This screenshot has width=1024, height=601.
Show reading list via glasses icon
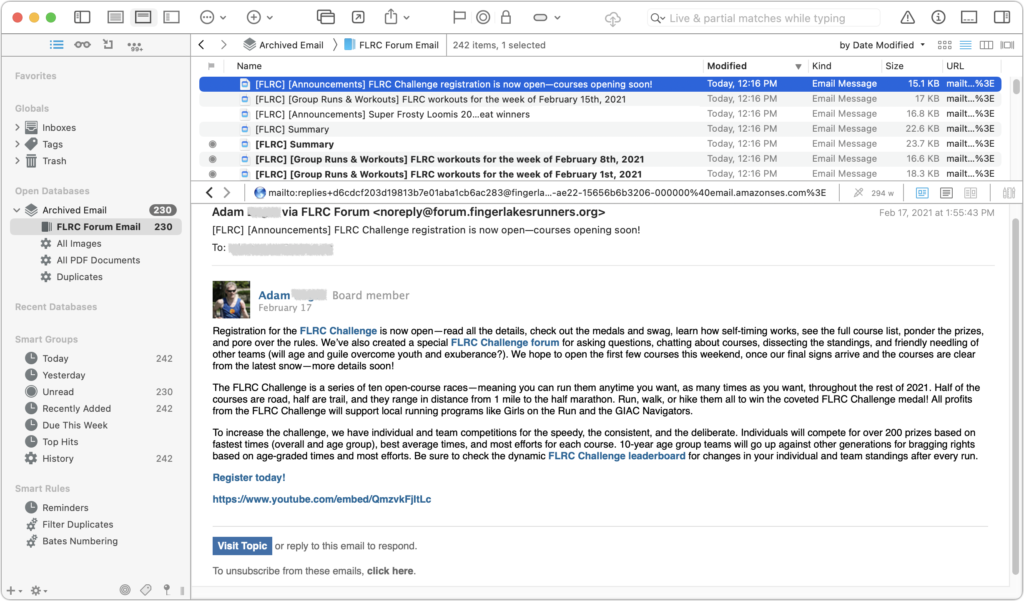(x=82, y=45)
